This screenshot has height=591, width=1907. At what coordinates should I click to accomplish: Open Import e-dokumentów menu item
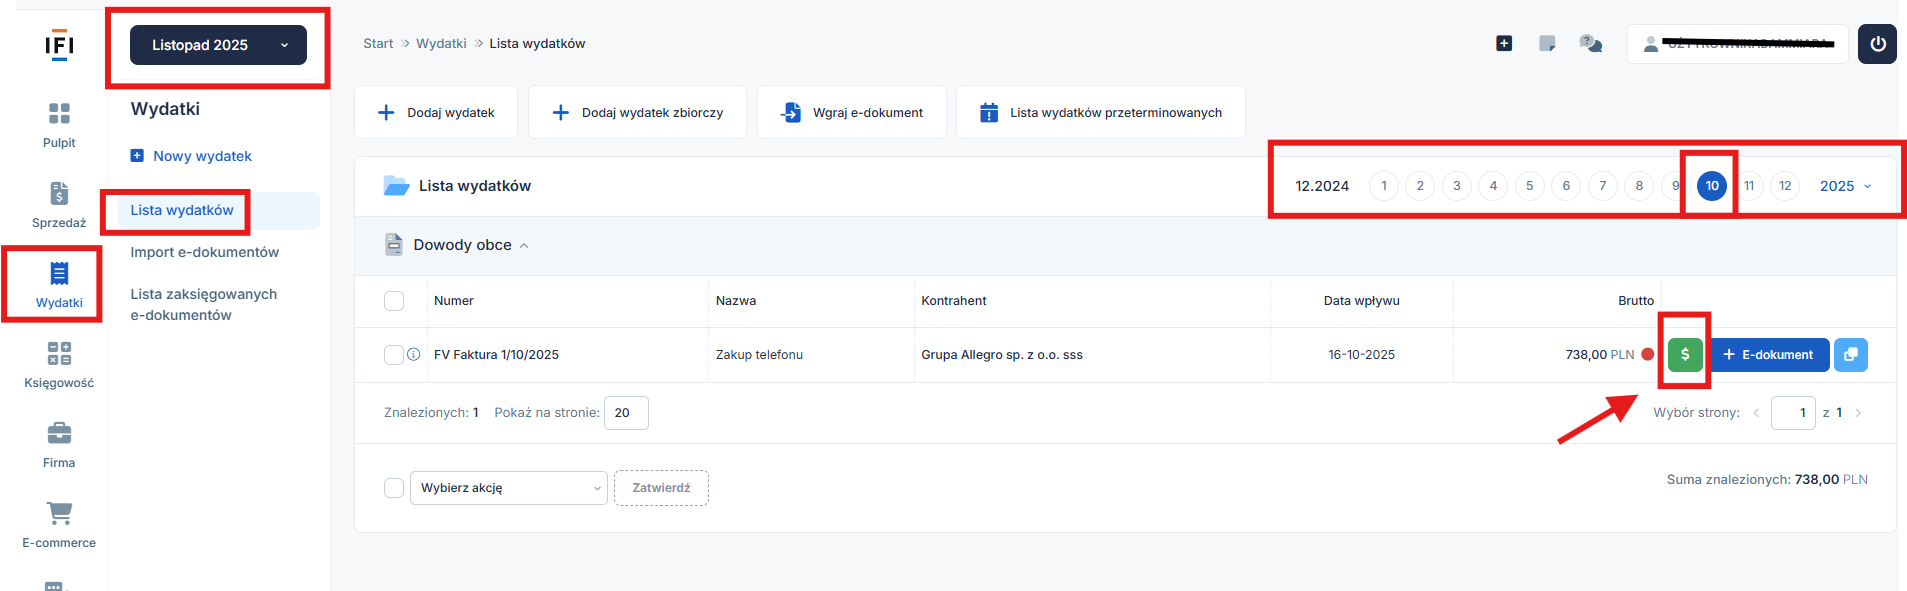click(204, 252)
